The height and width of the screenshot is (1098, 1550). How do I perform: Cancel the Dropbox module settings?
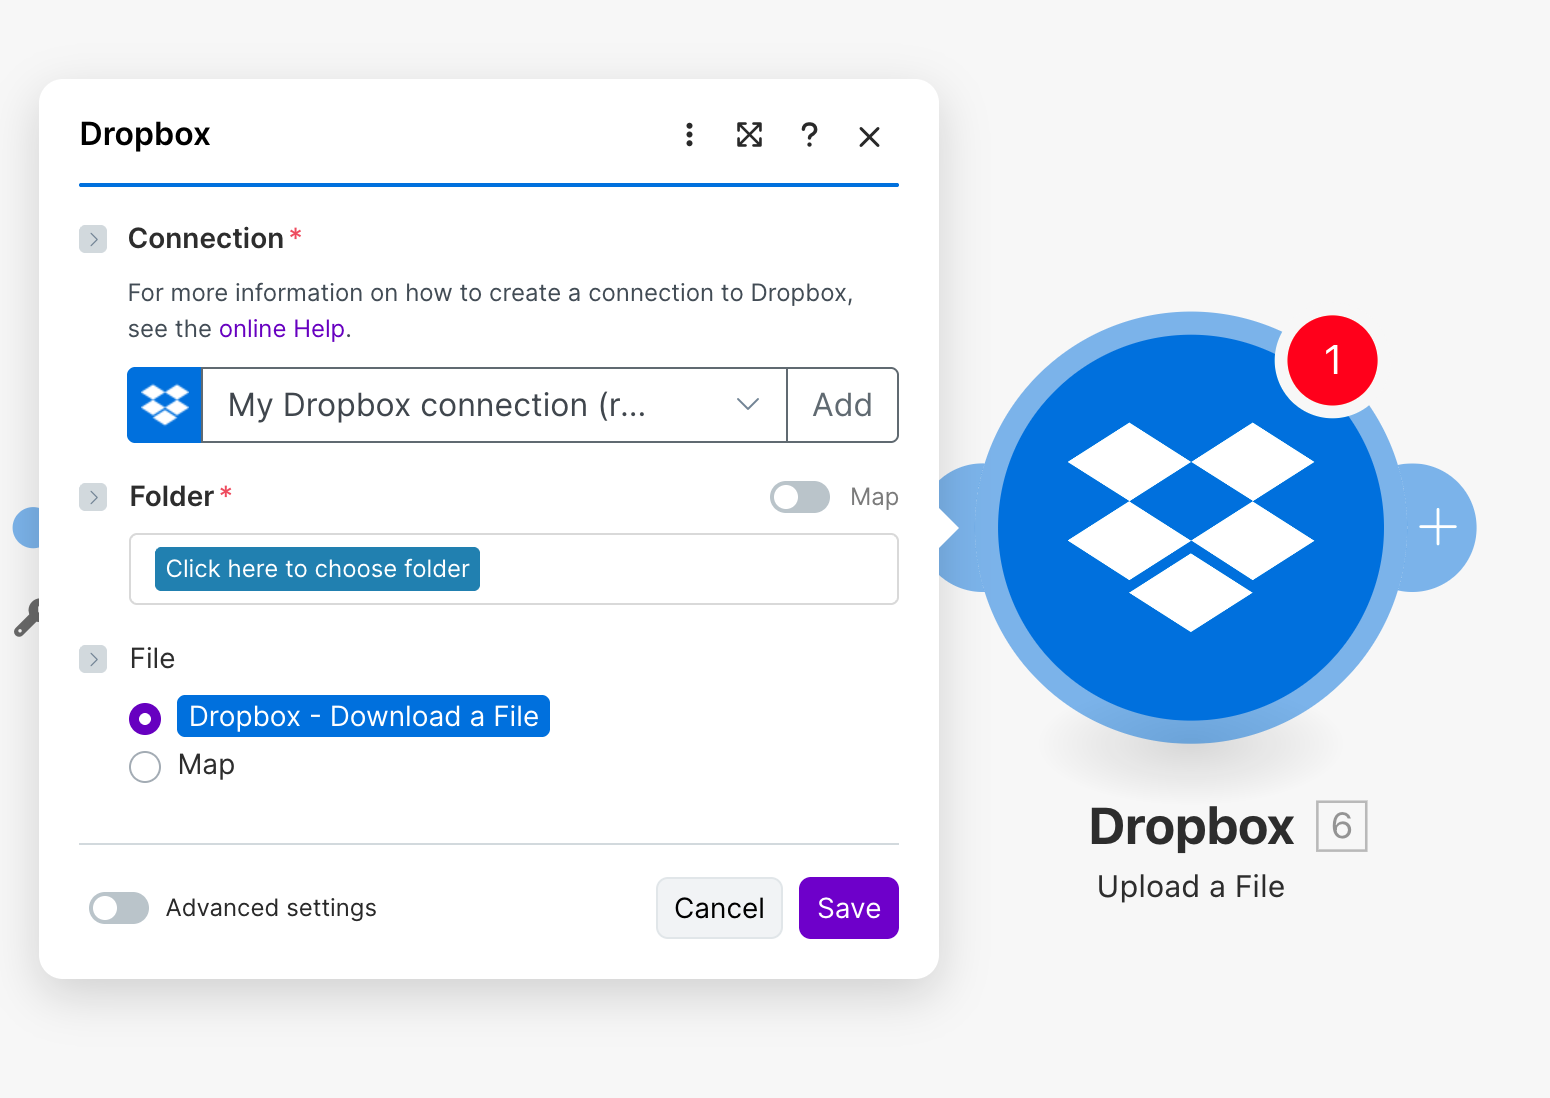(x=719, y=908)
